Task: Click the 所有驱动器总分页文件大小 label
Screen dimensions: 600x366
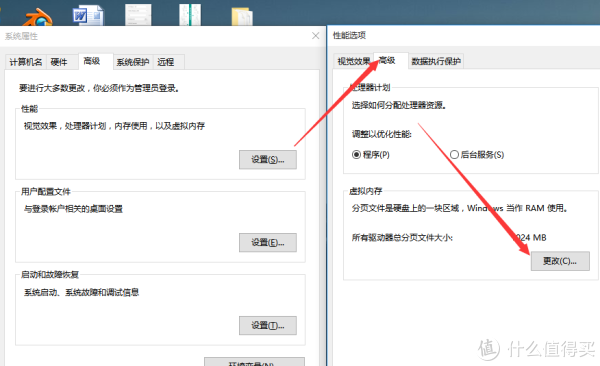Action: pos(402,238)
